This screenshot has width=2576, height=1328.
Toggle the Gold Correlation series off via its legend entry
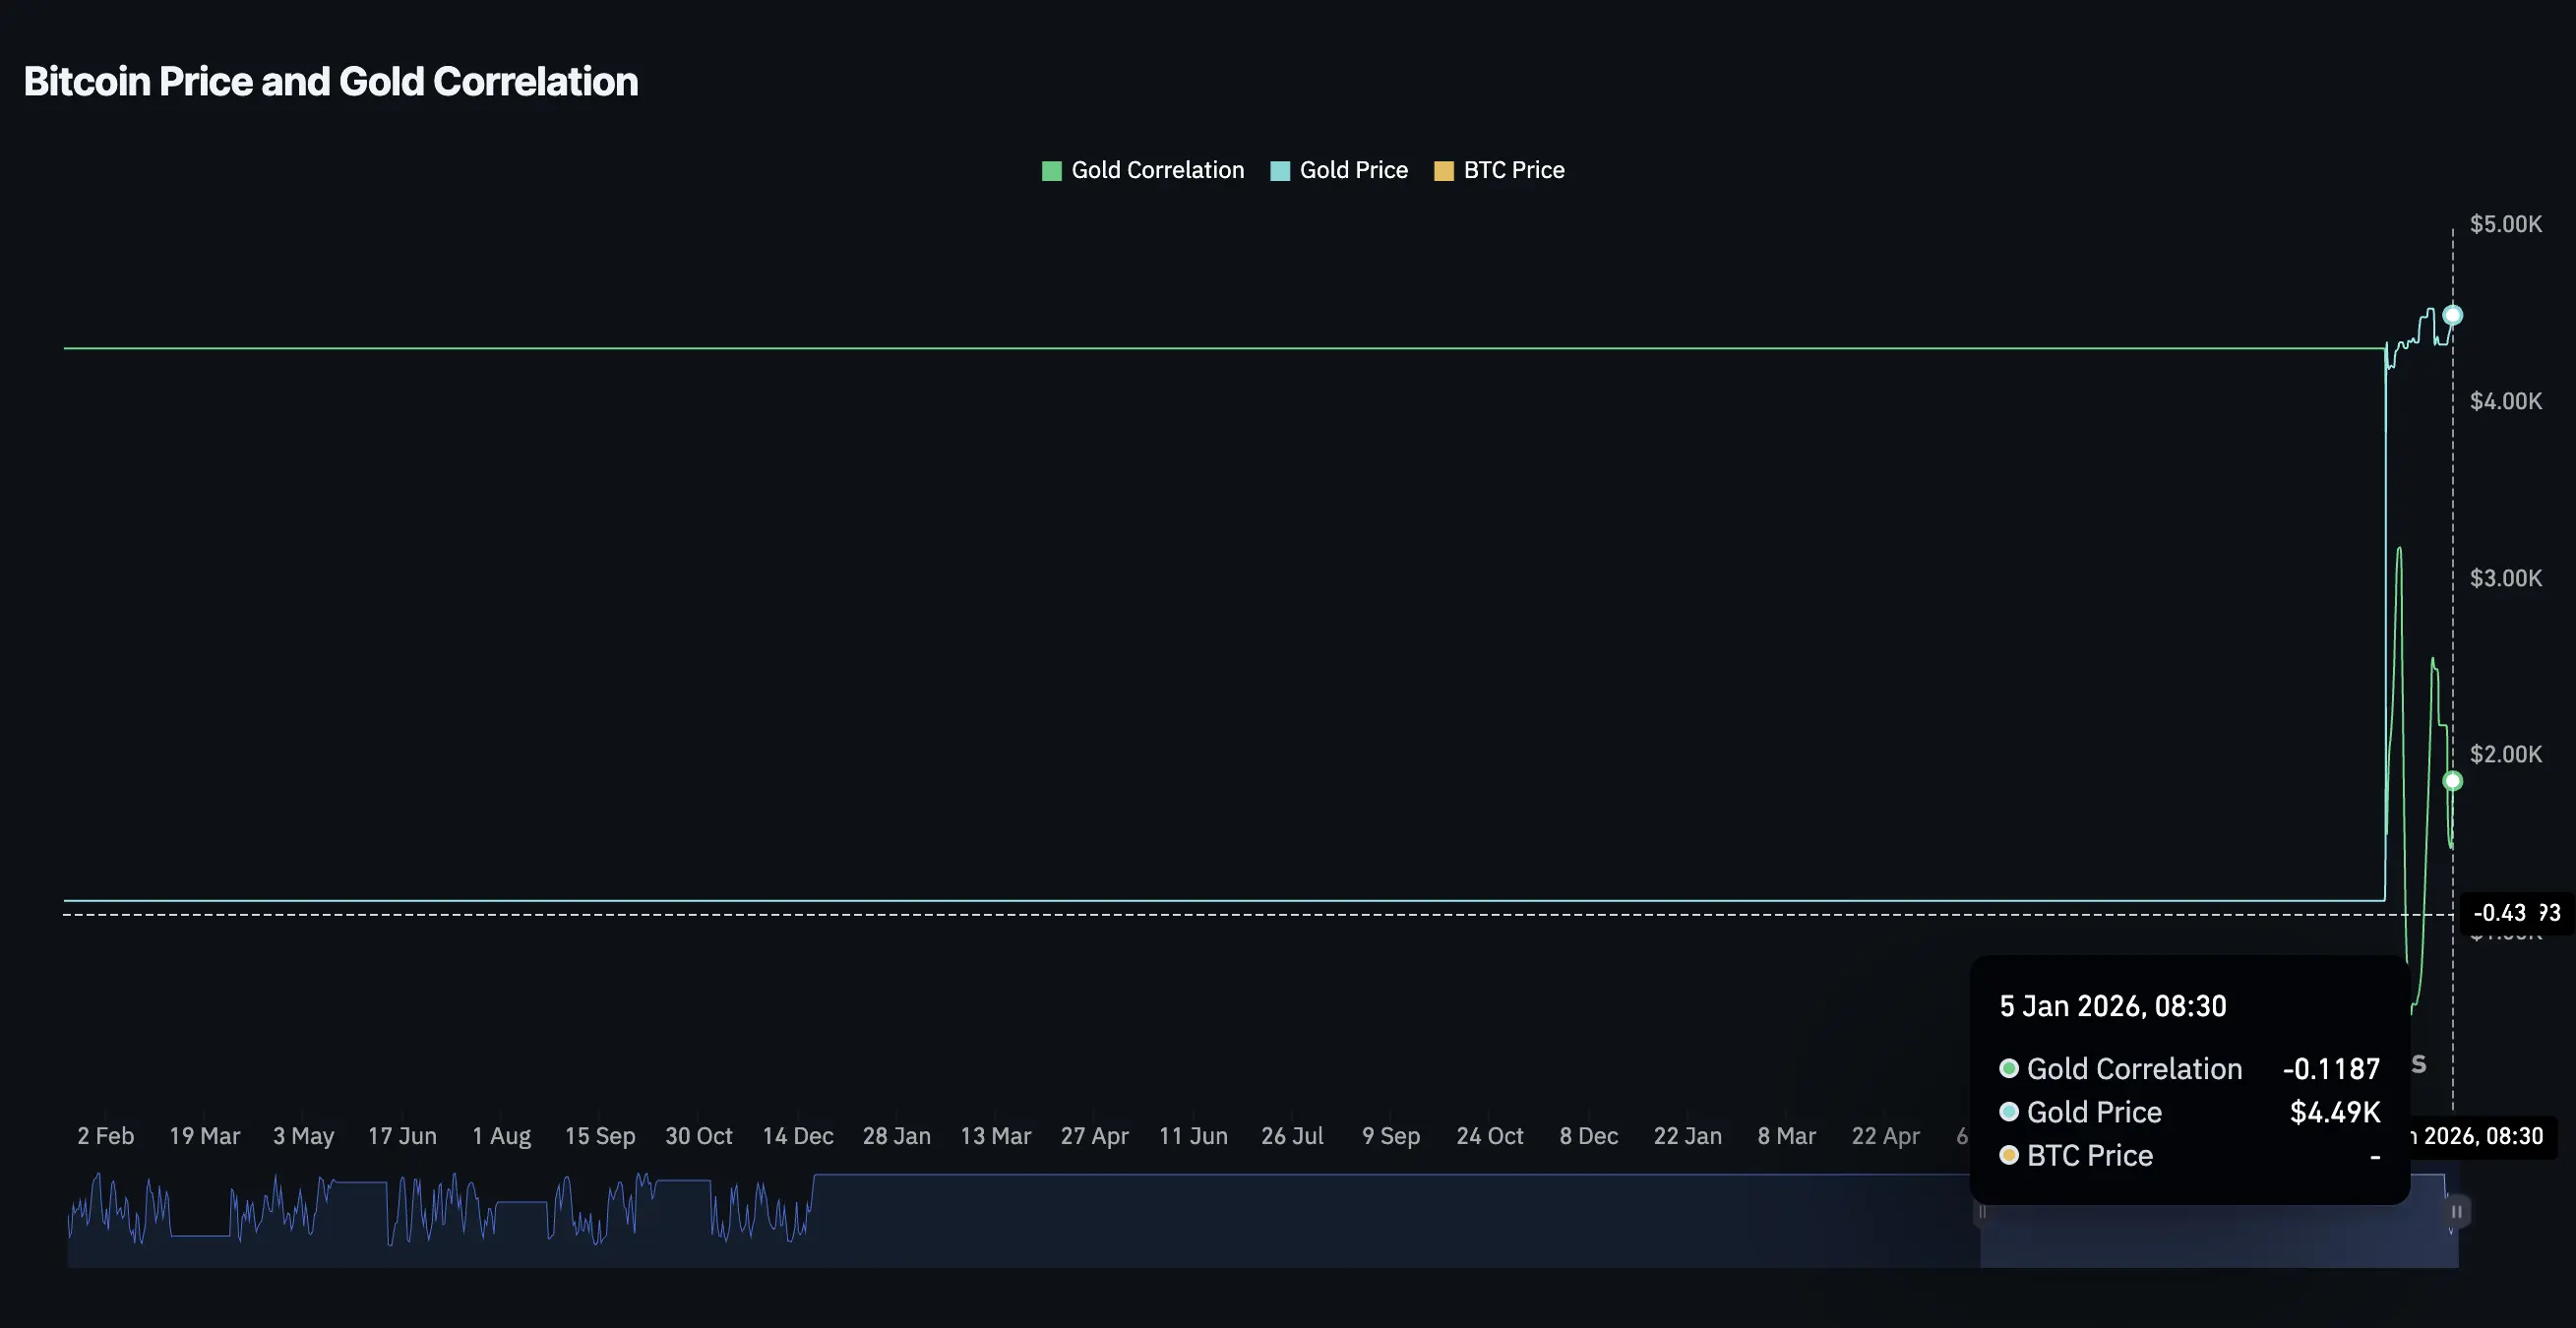point(1157,171)
